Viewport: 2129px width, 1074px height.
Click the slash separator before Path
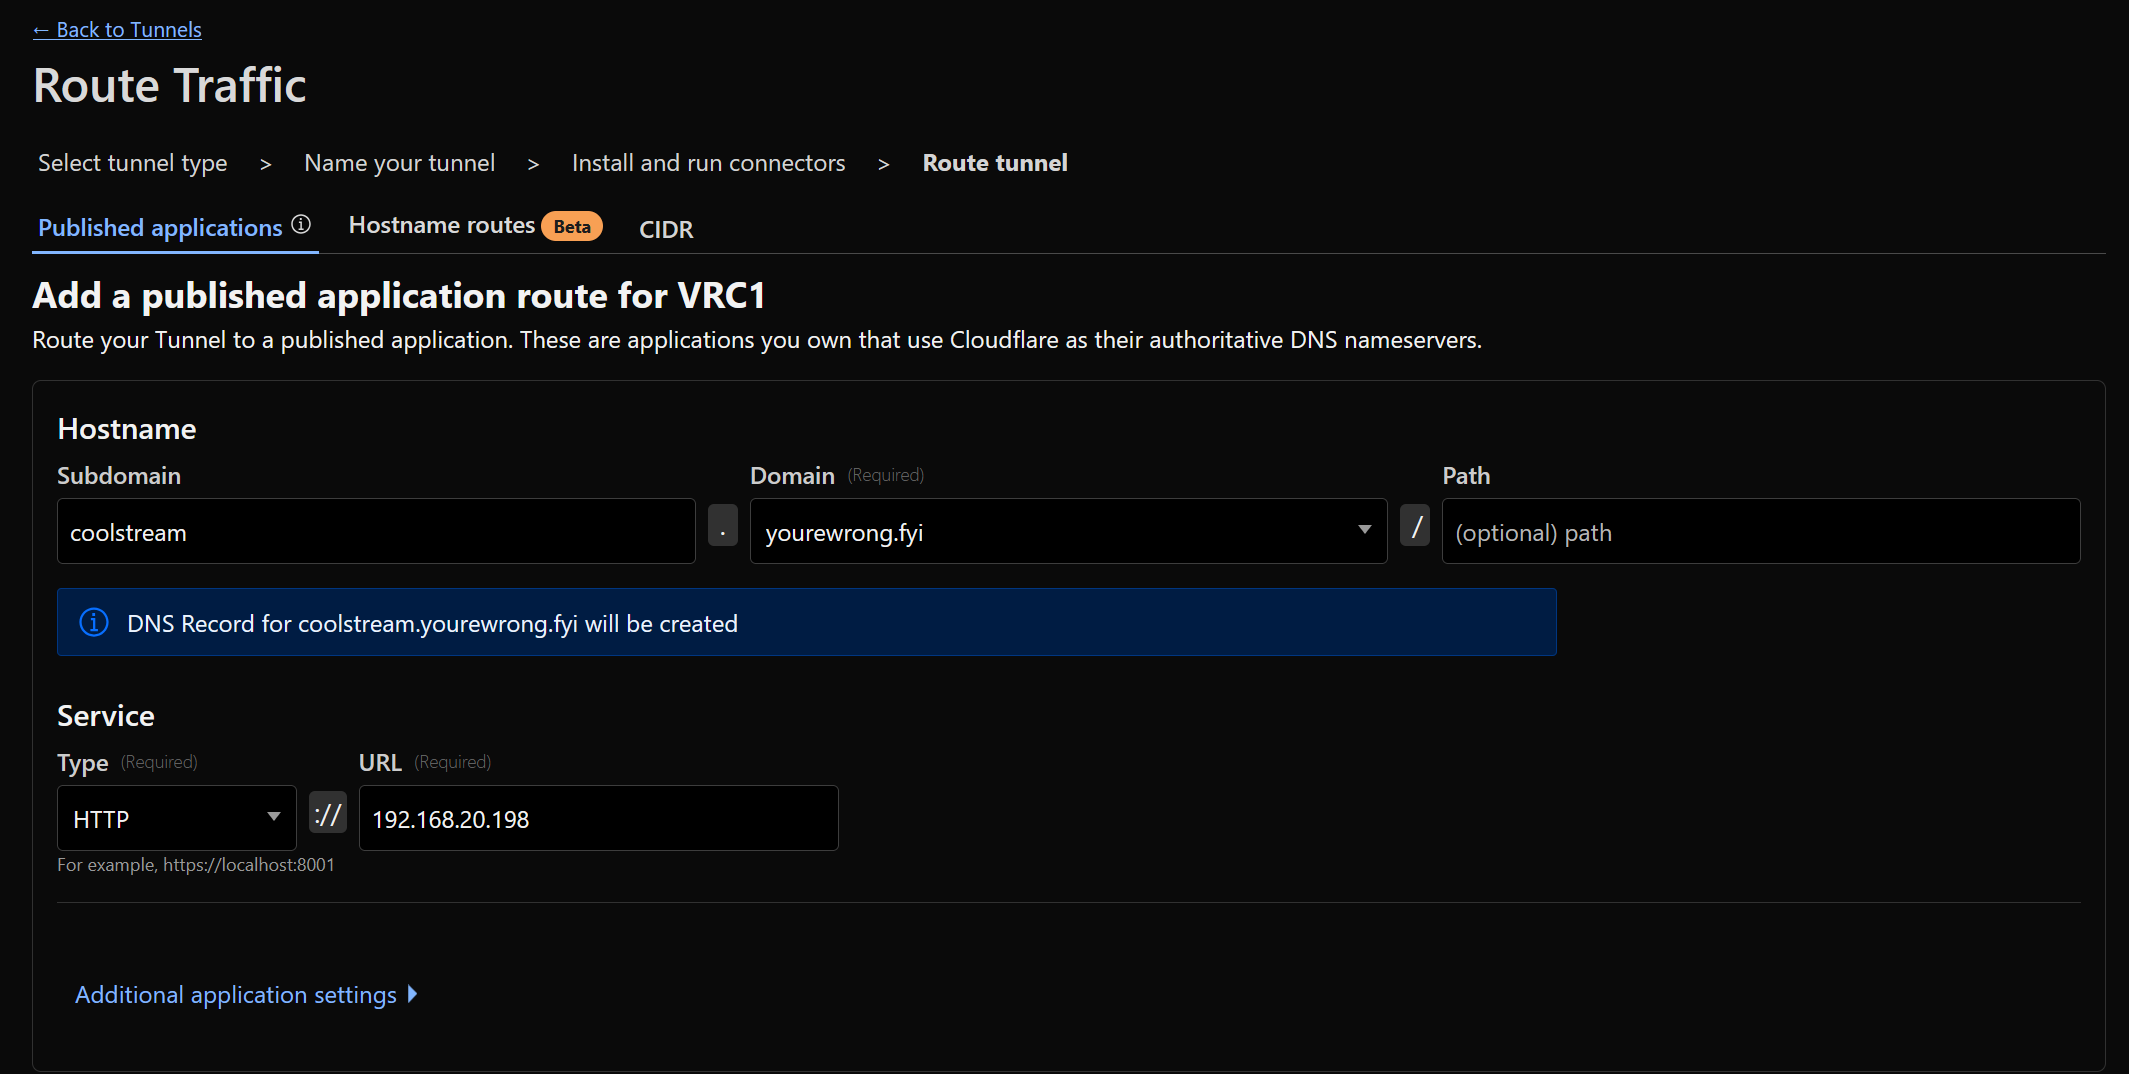tap(1415, 527)
